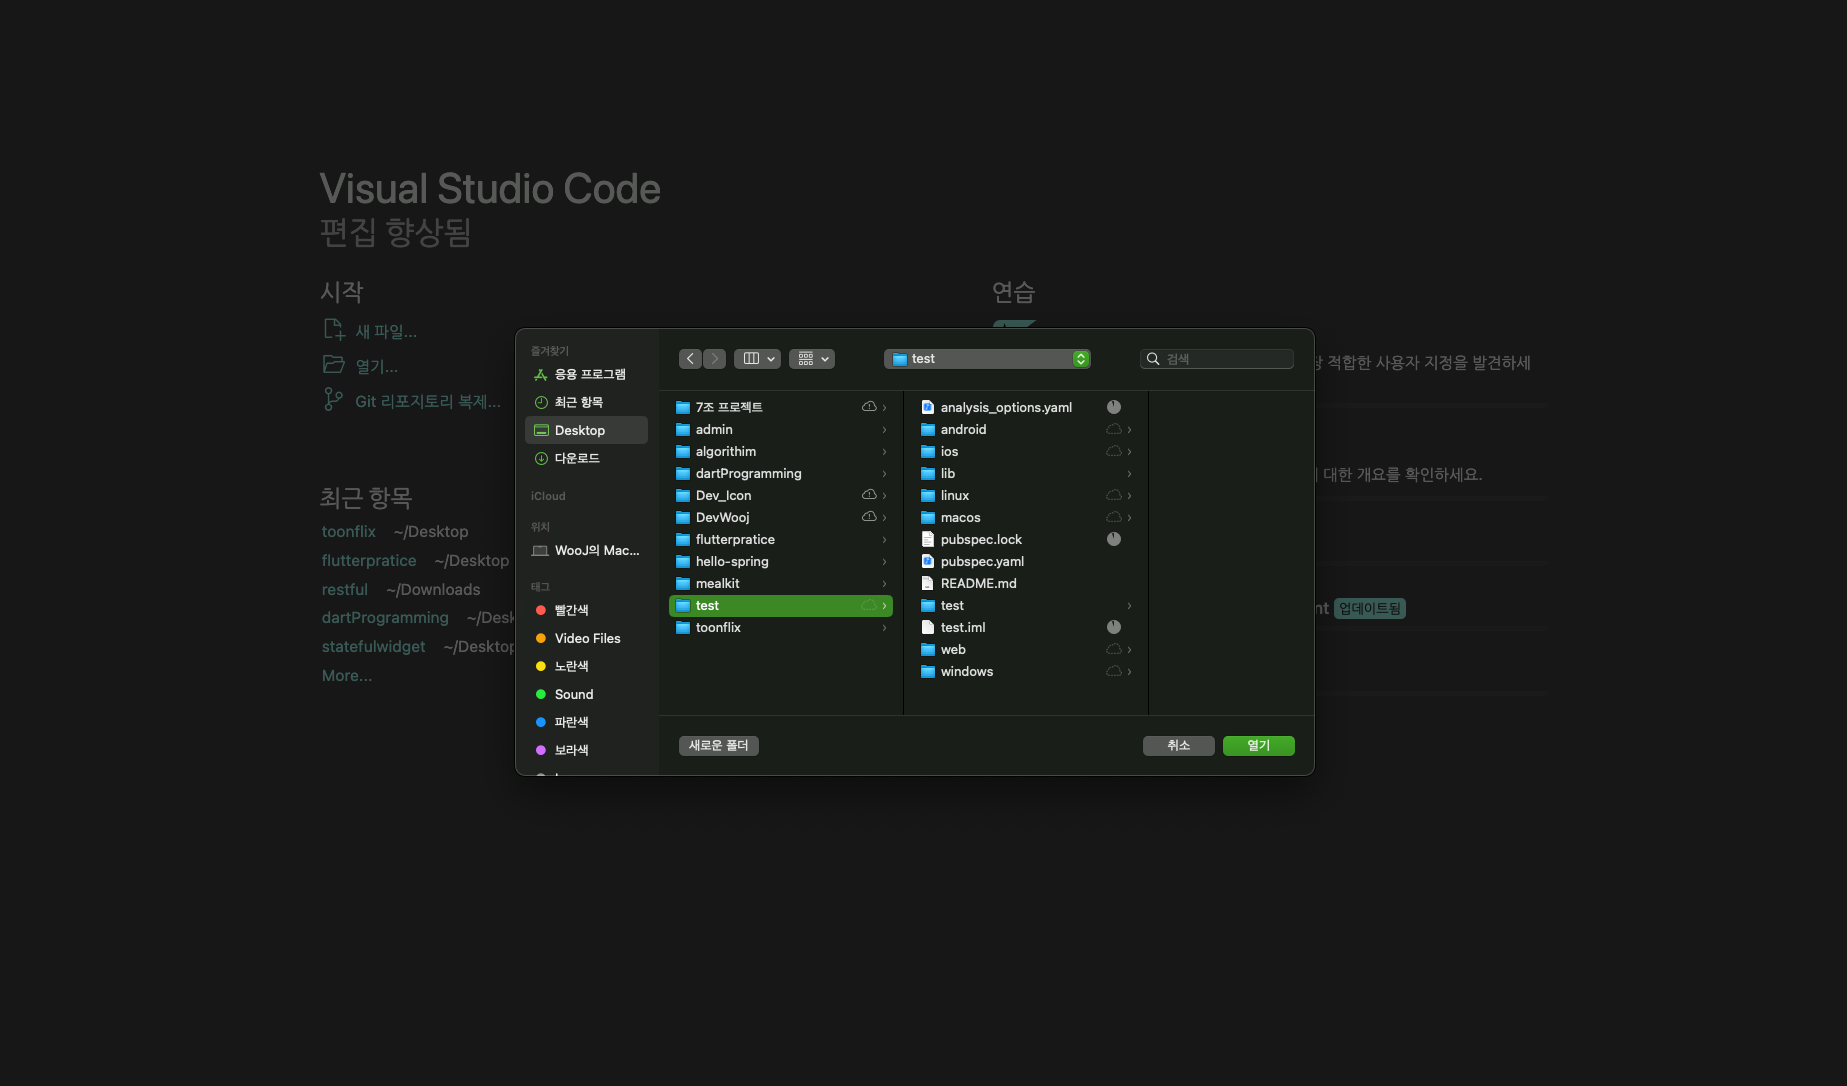This screenshot has width=1847, height=1086.
Task: Expand the toonflix folder chevron
Action: pos(885,627)
